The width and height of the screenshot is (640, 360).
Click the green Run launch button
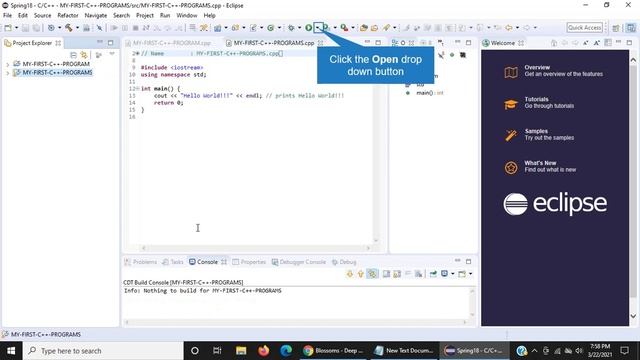(x=309, y=28)
